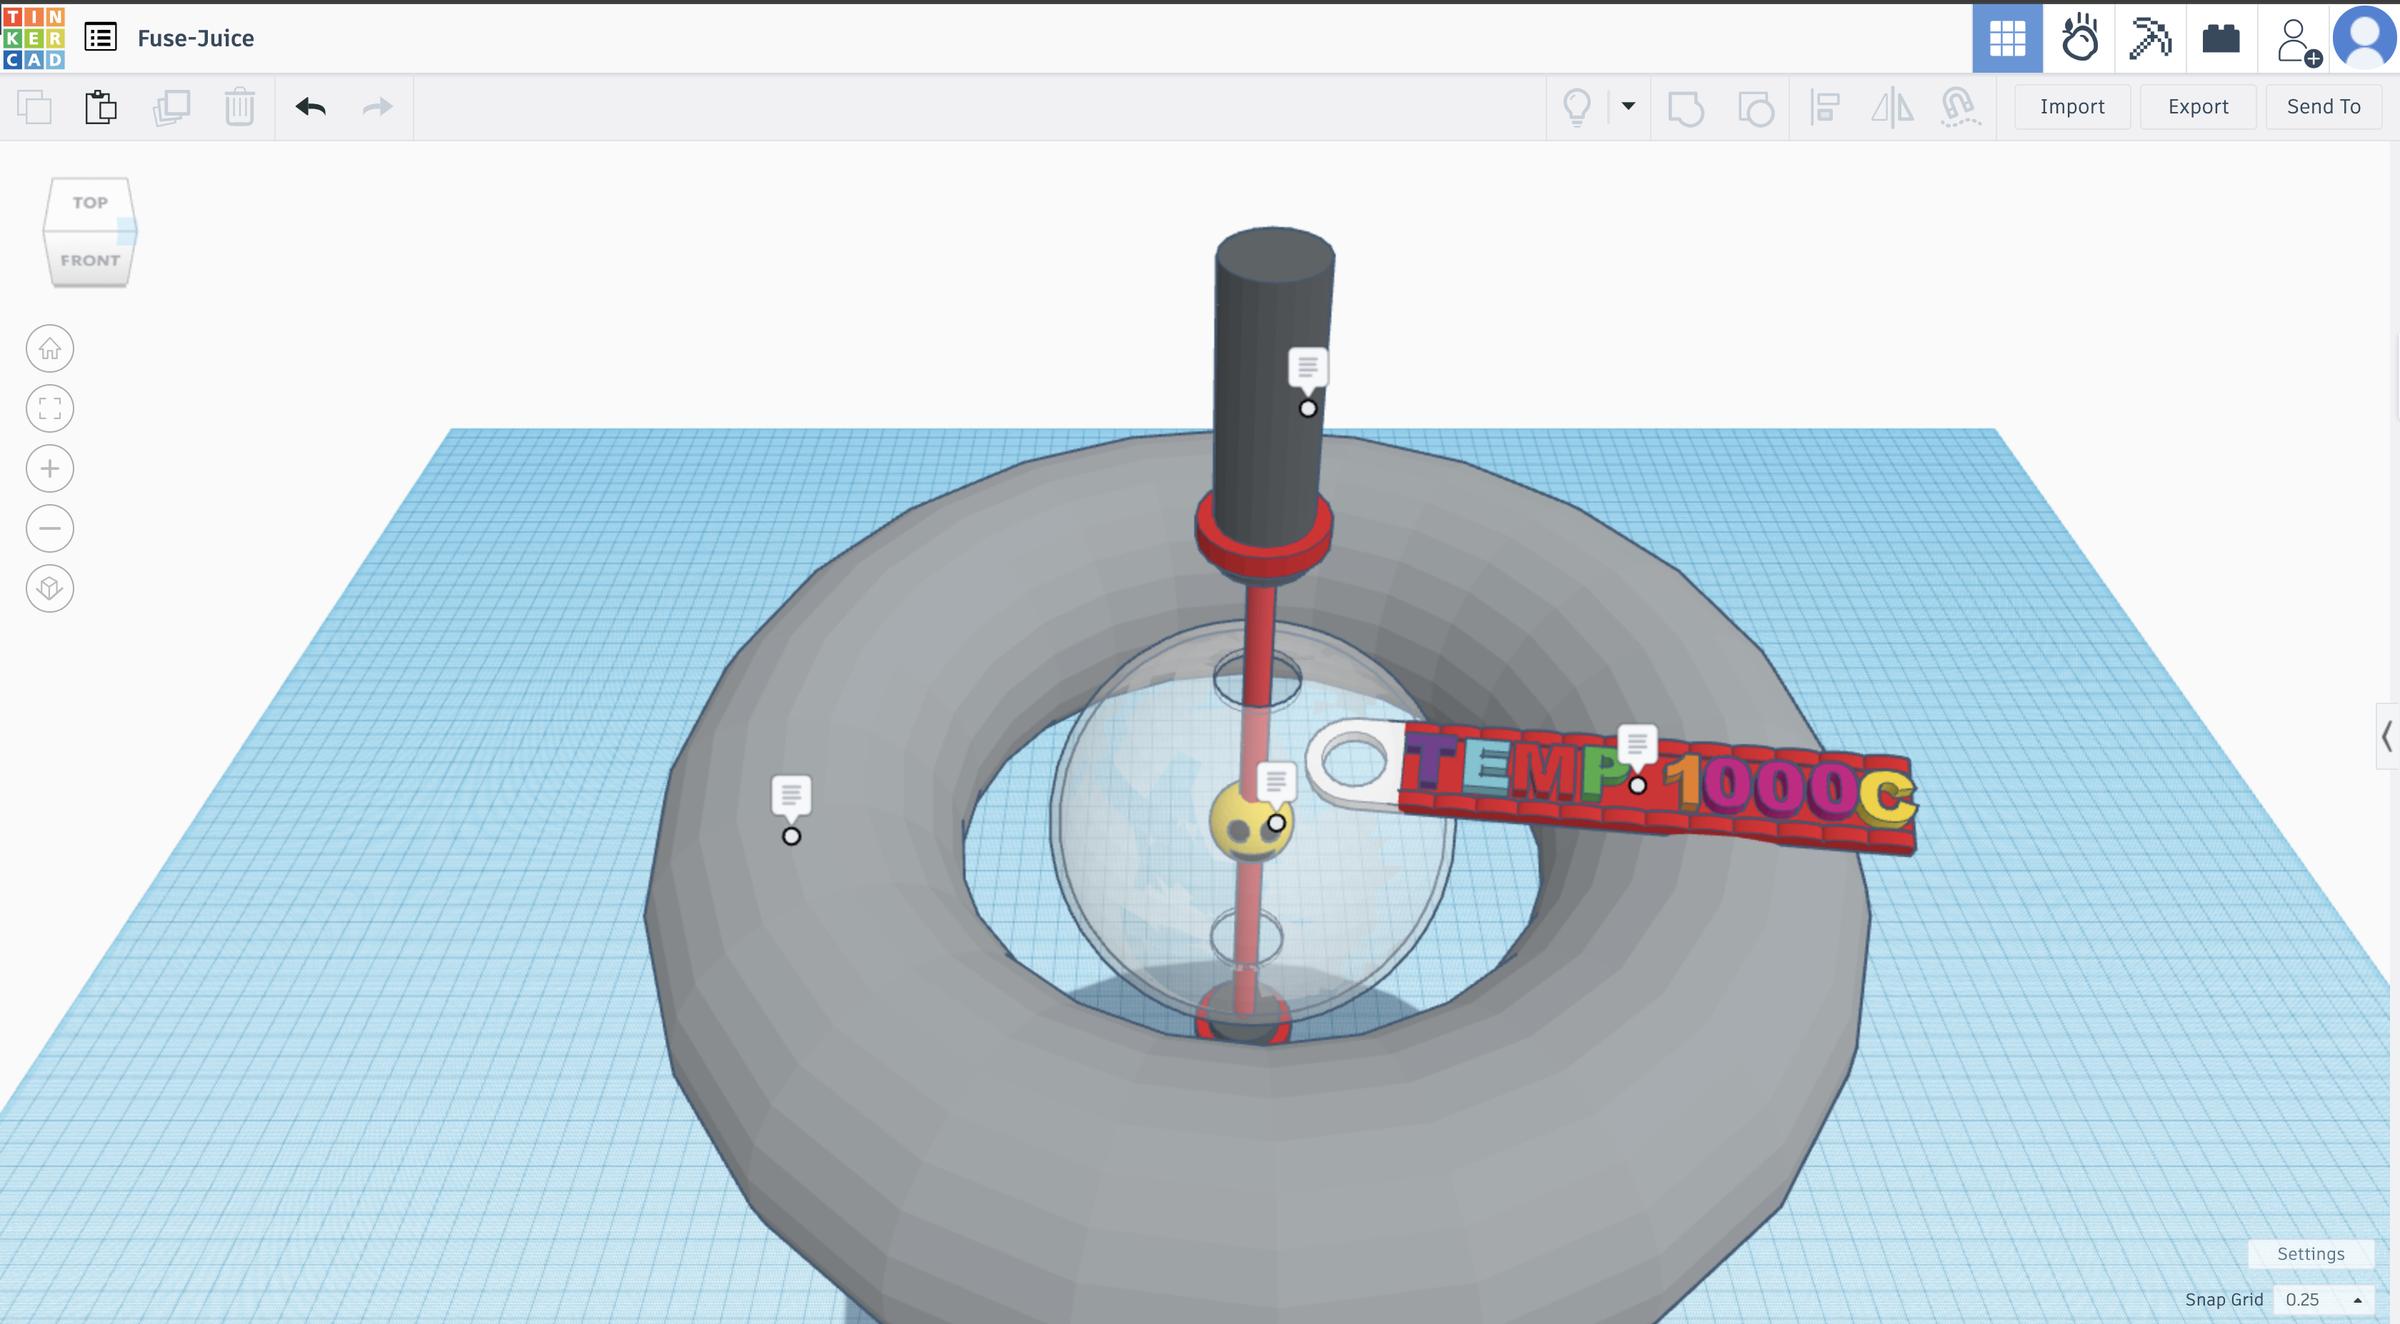Open the design menu next to Fuse-Juice
The height and width of the screenshot is (1324, 2400).
point(99,37)
